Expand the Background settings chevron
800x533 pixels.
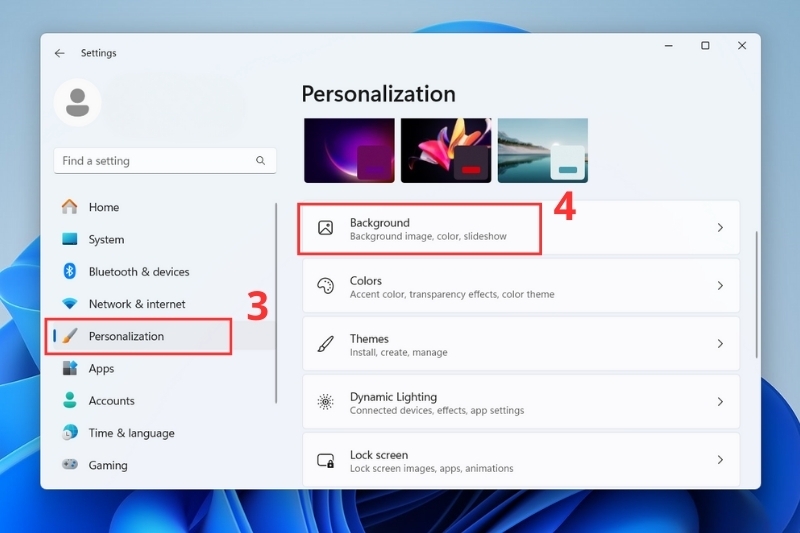point(720,227)
